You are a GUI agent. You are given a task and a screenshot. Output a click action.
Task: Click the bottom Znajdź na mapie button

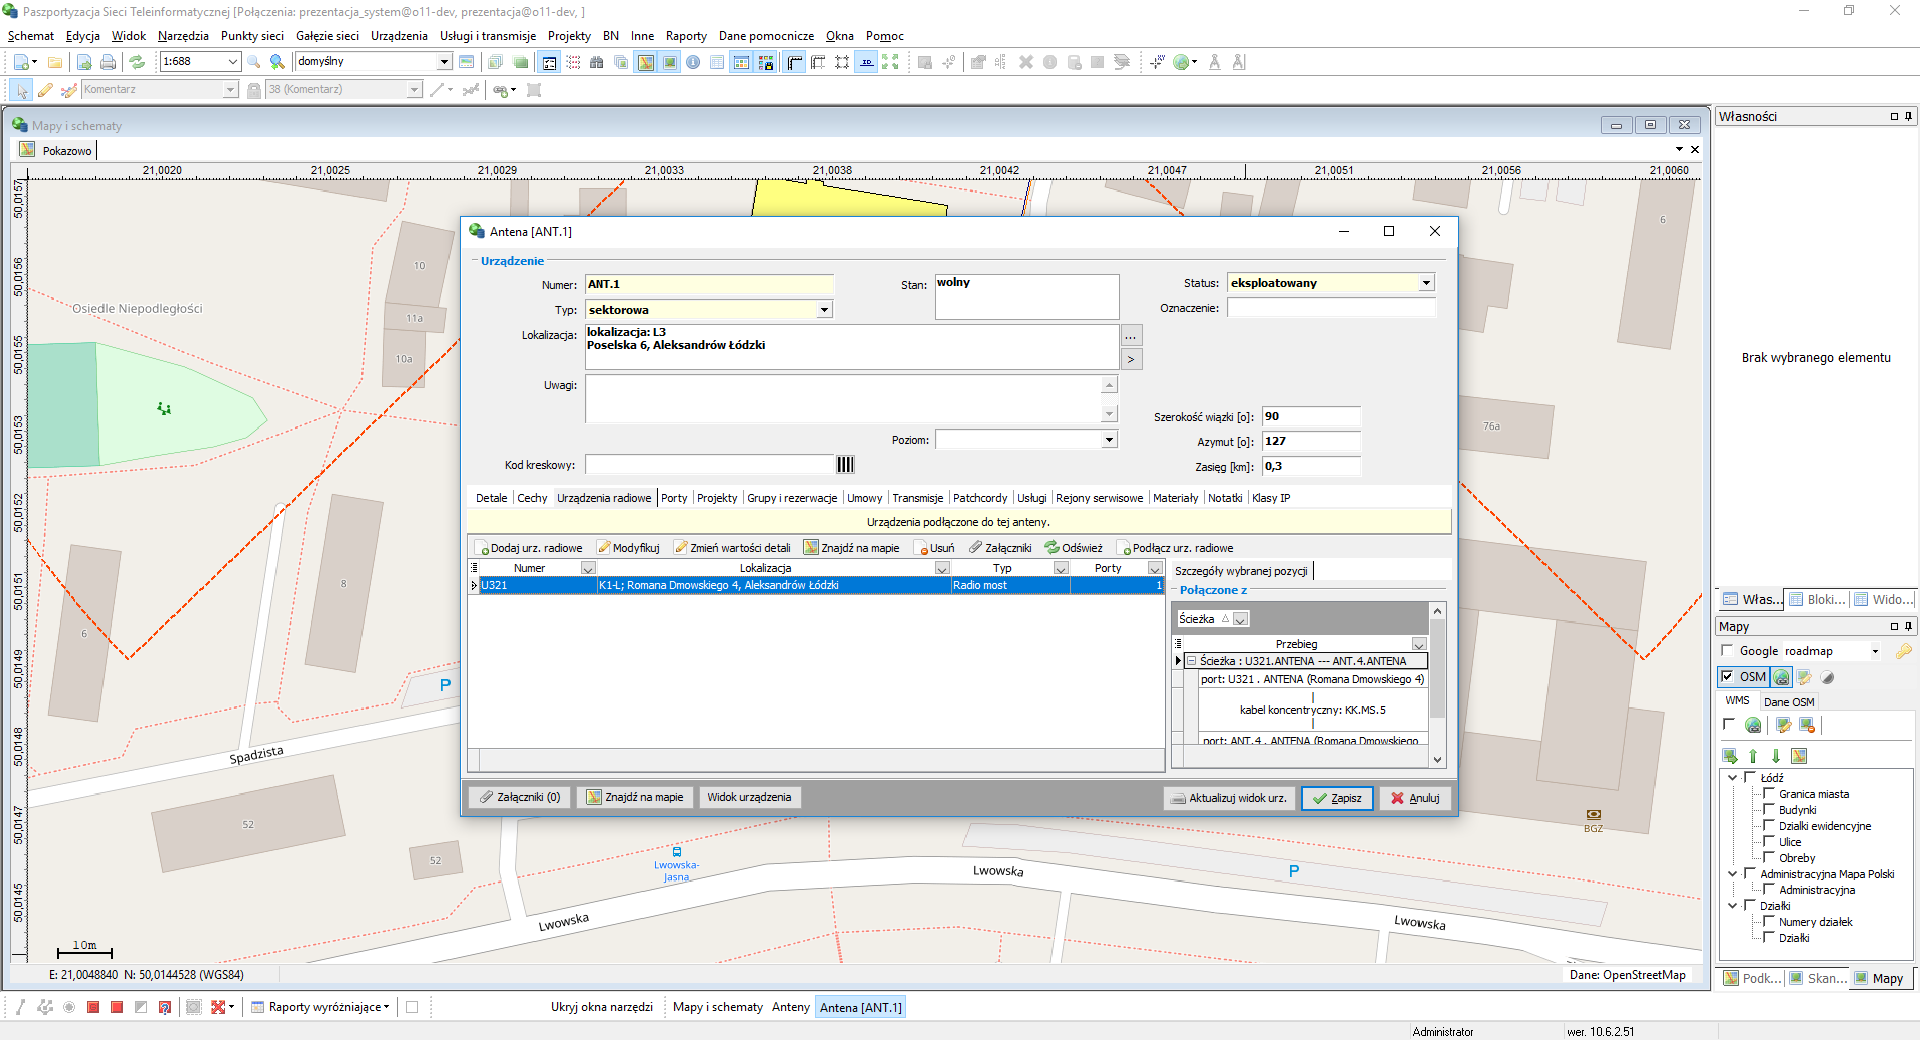[x=634, y=797]
